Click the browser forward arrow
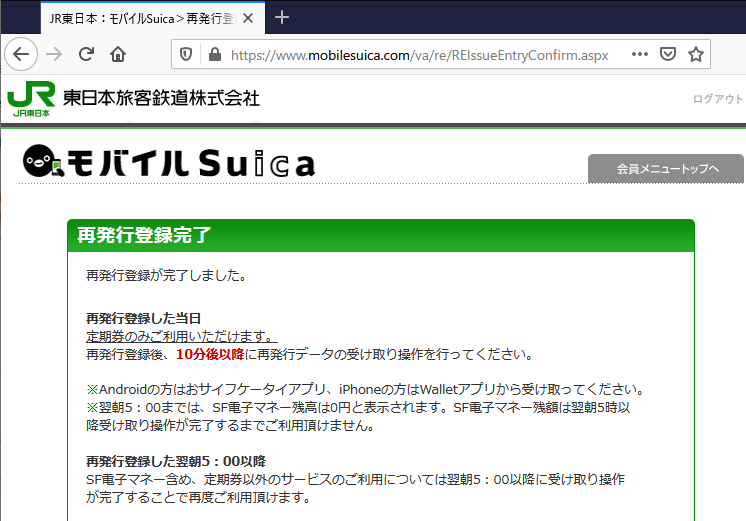746x521 pixels. coord(54,54)
